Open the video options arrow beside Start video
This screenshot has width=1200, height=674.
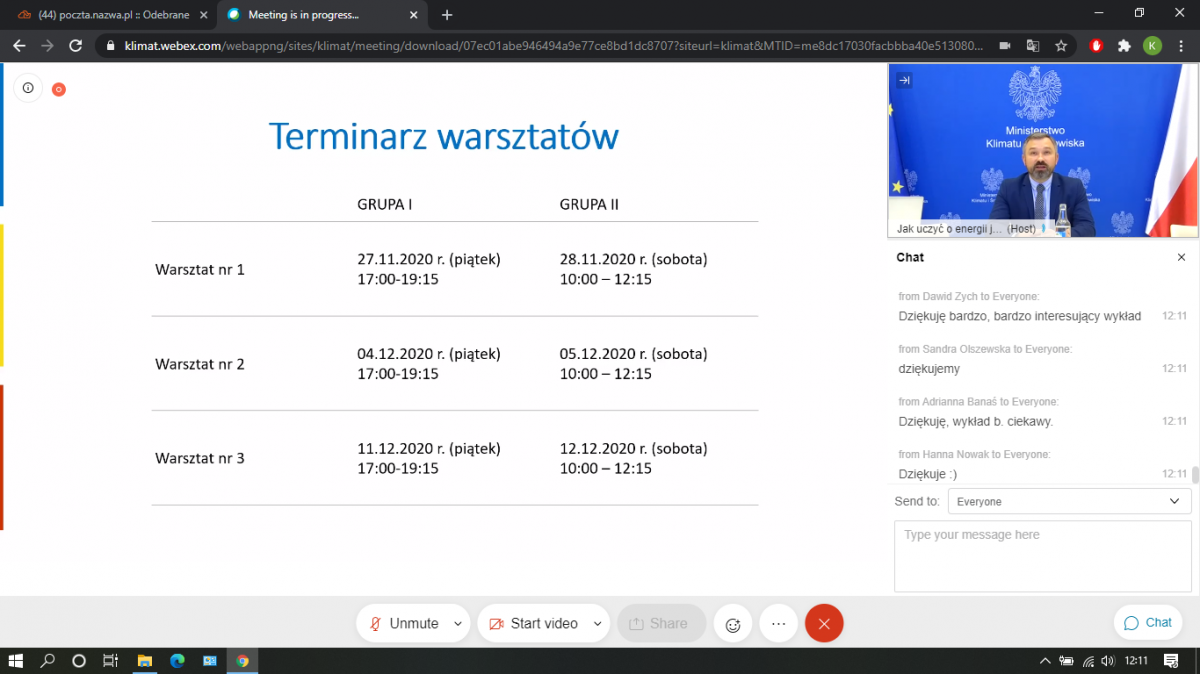tap(598, 623)
